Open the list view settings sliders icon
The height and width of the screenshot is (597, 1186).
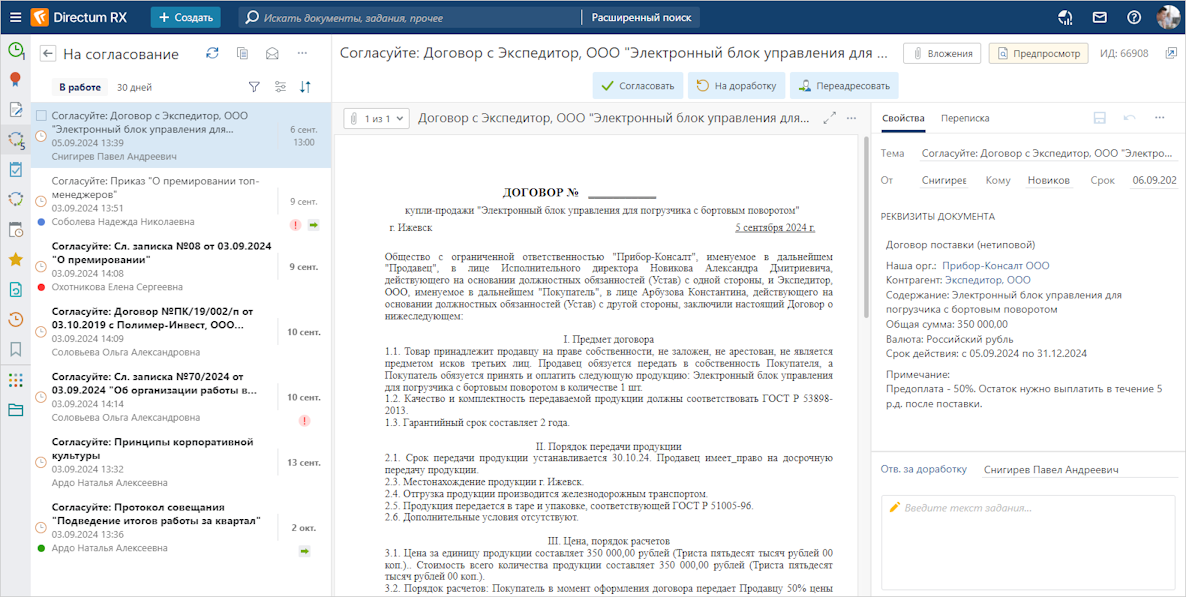click(280, 87)
